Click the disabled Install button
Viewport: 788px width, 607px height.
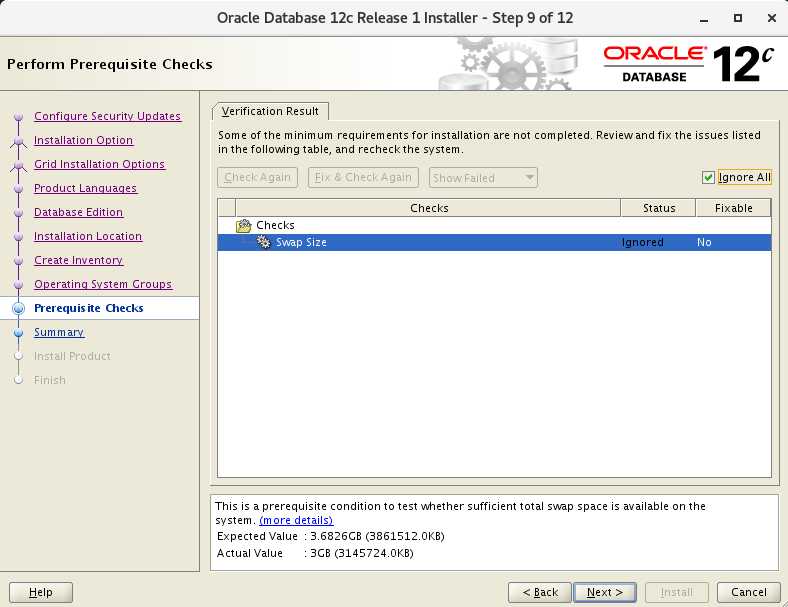[676, 592]
